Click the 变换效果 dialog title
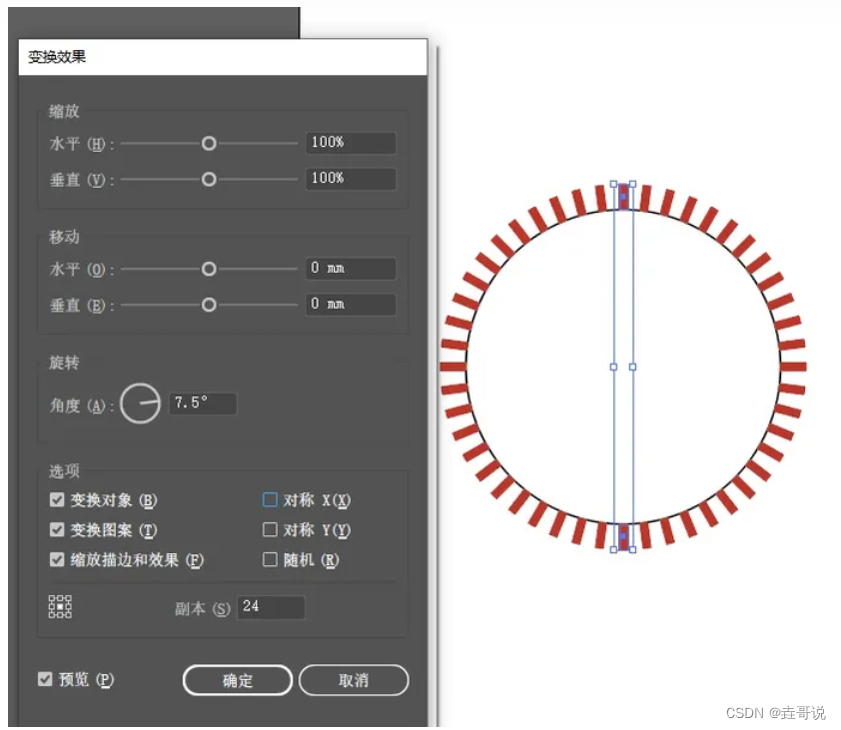 click(x=57, y=56)
